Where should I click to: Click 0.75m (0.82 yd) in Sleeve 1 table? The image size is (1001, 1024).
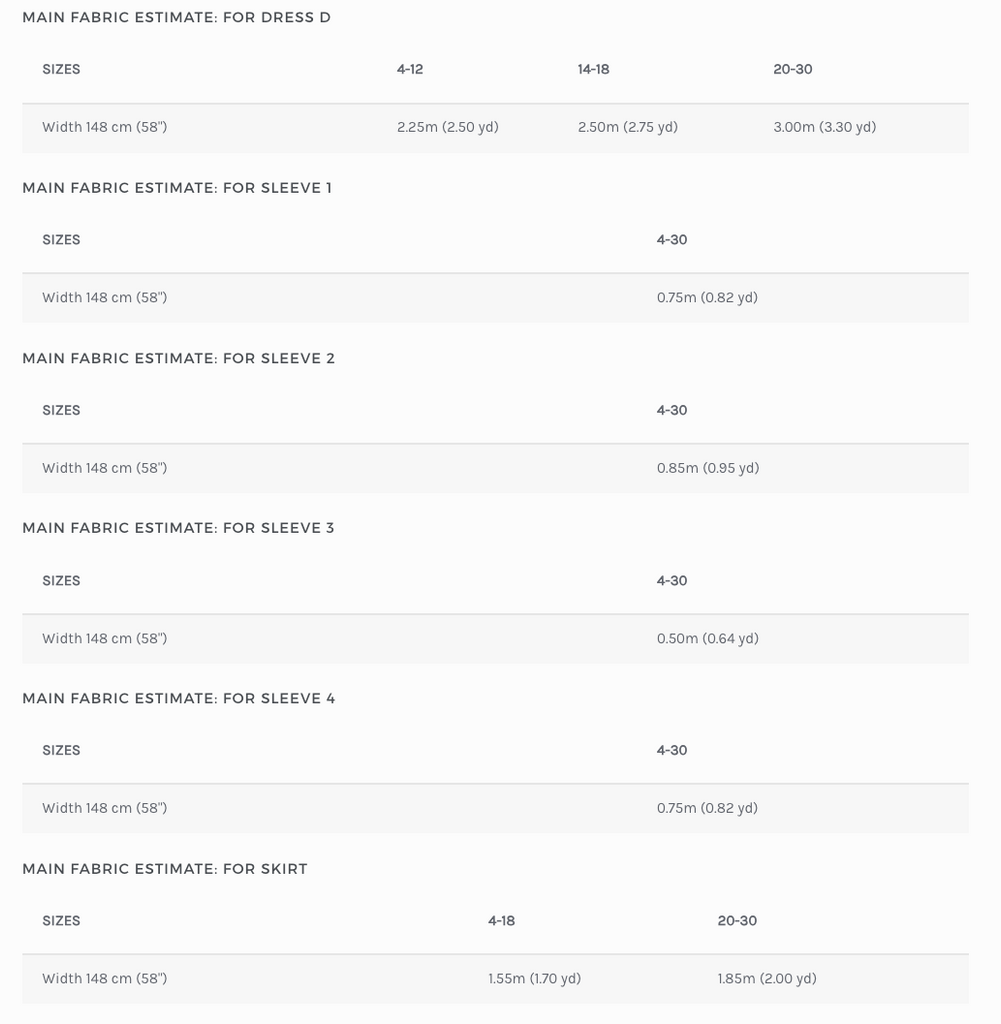[x=707, y=297]
